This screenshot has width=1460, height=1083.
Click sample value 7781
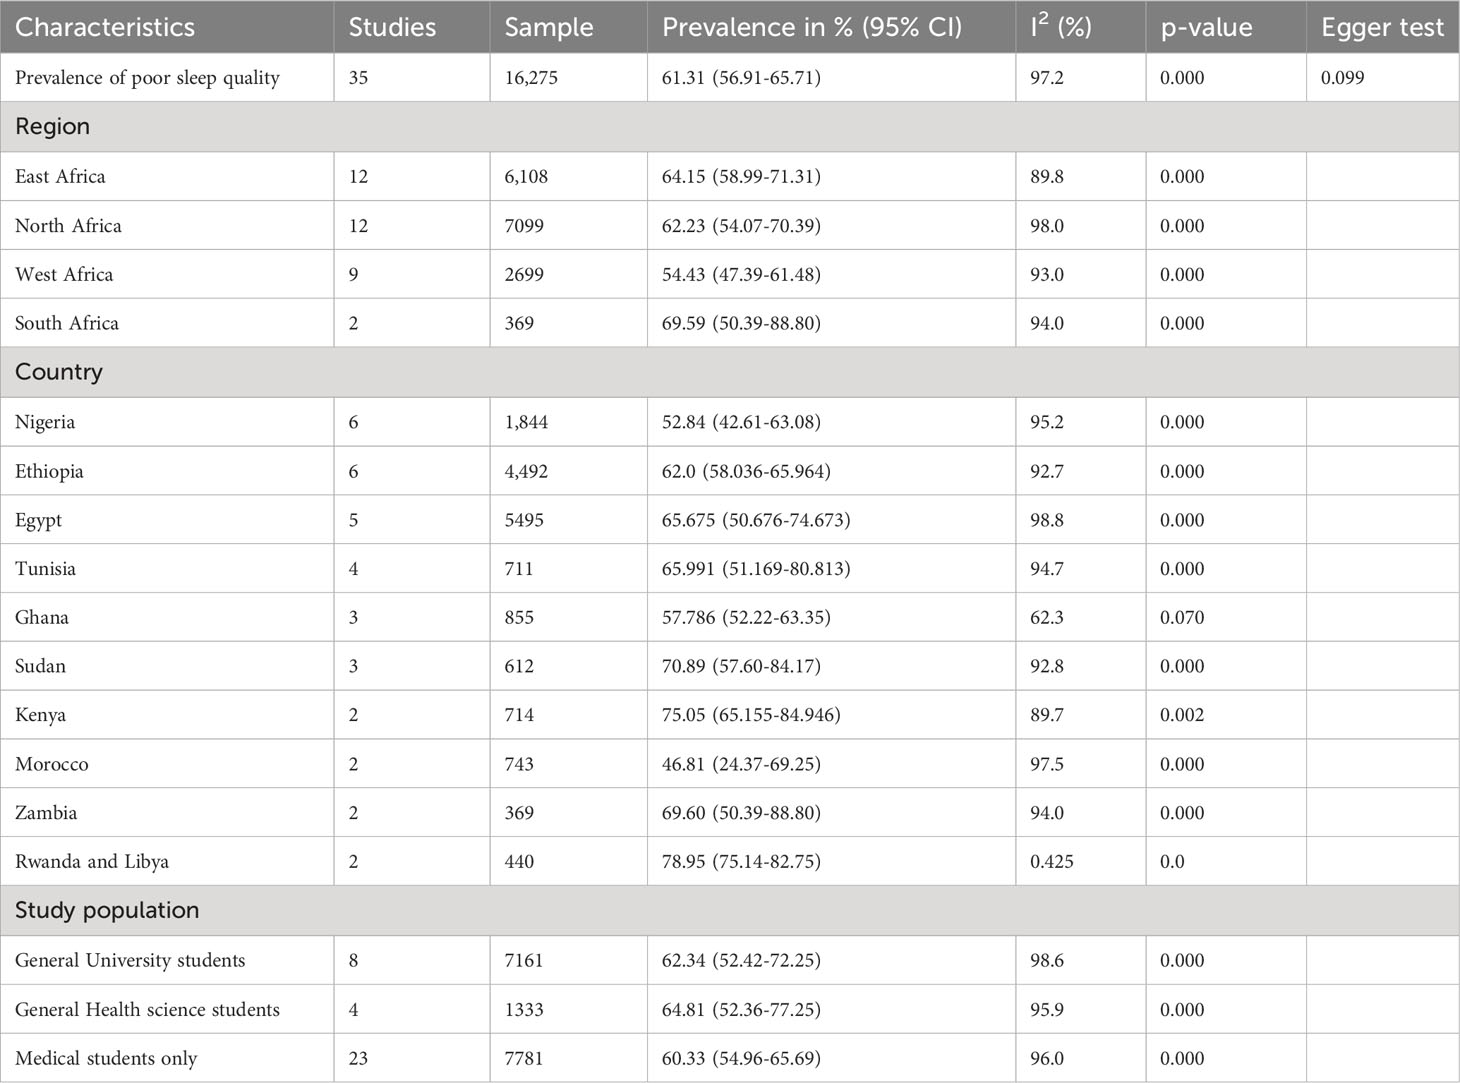click(x=524, y=1059)
